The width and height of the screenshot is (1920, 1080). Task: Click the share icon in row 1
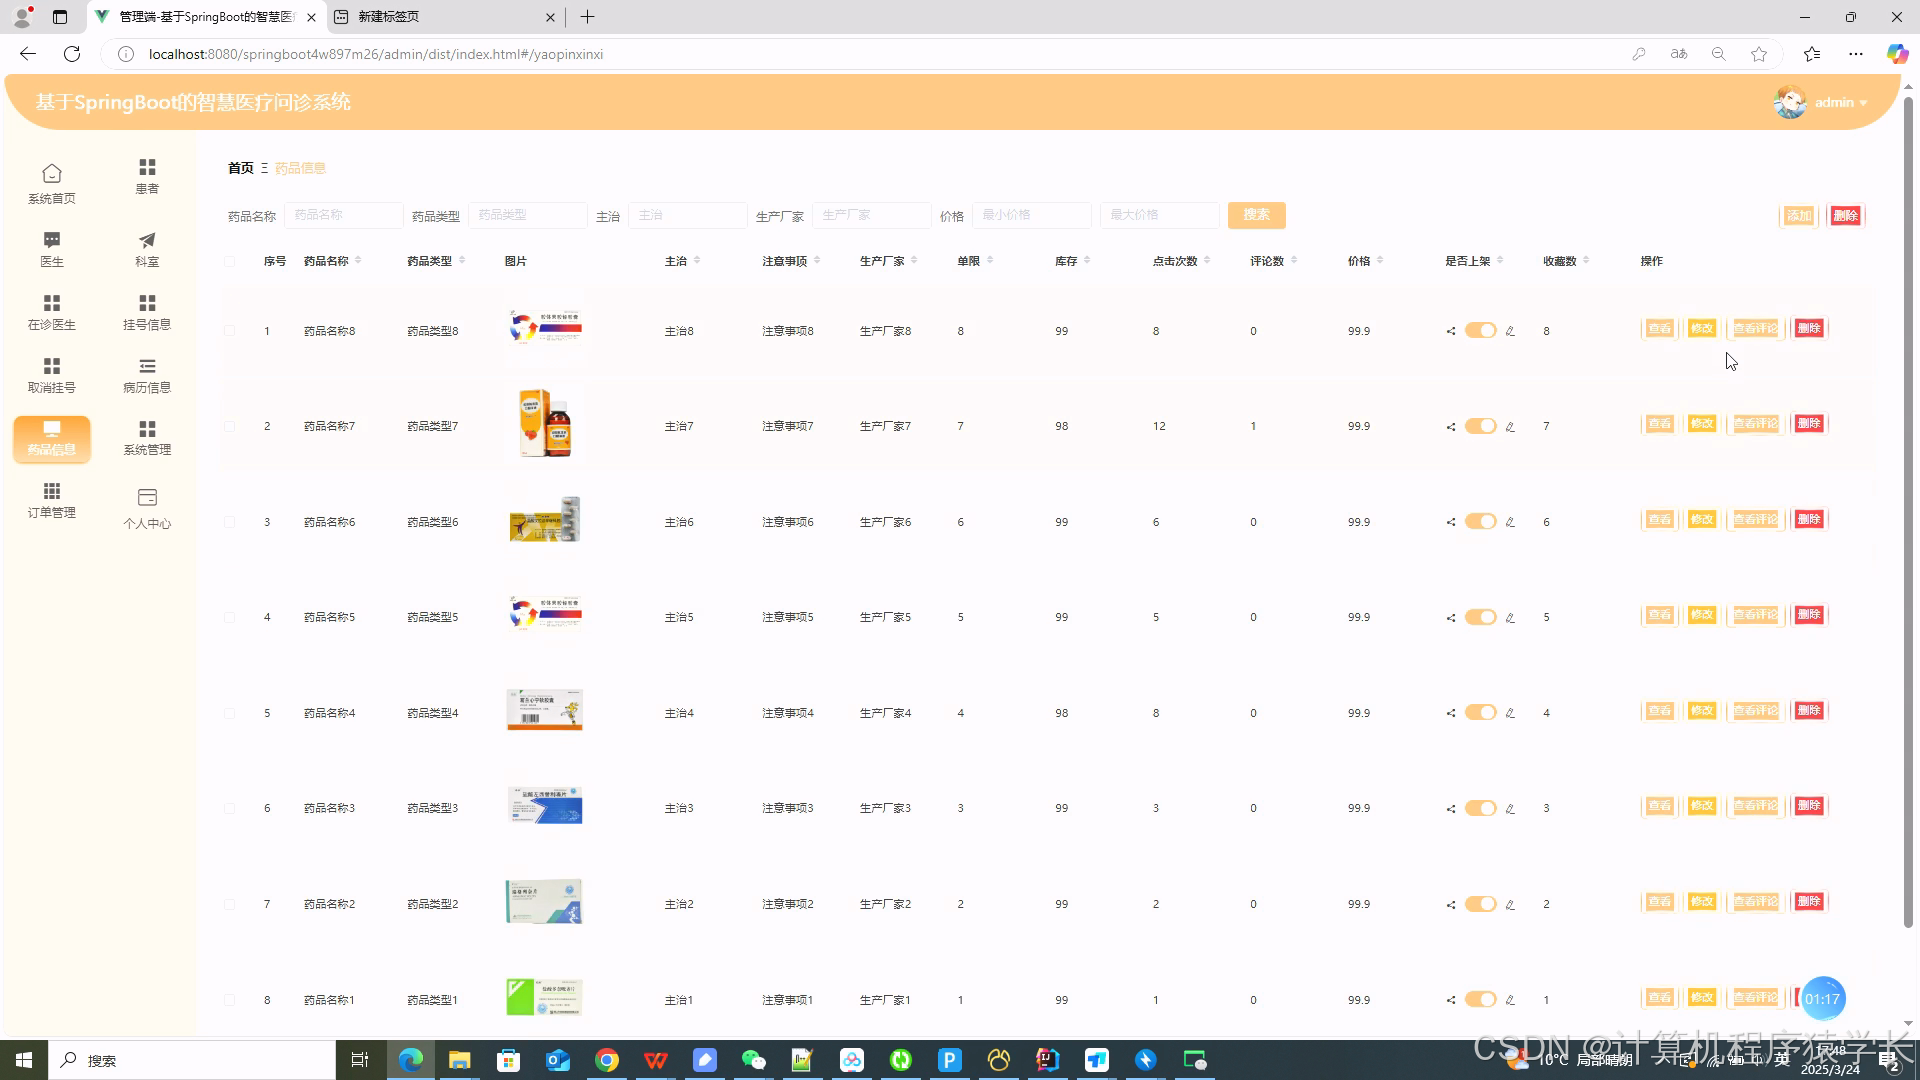(x=1451, y=331)
